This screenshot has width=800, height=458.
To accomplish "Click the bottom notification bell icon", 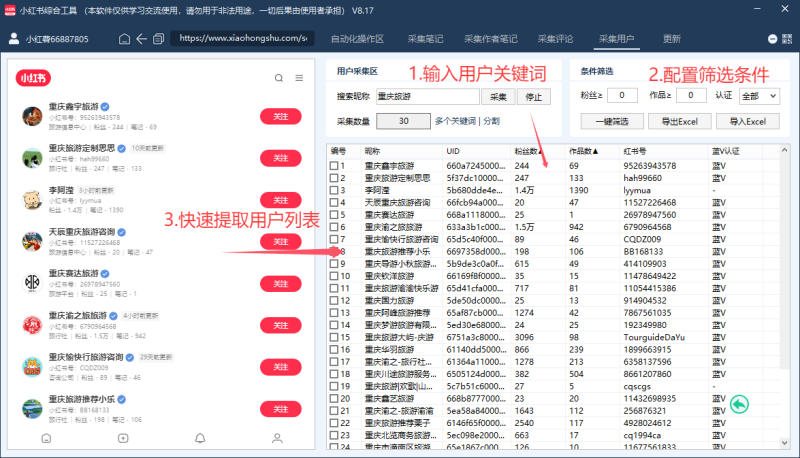I will pos(200,438).
